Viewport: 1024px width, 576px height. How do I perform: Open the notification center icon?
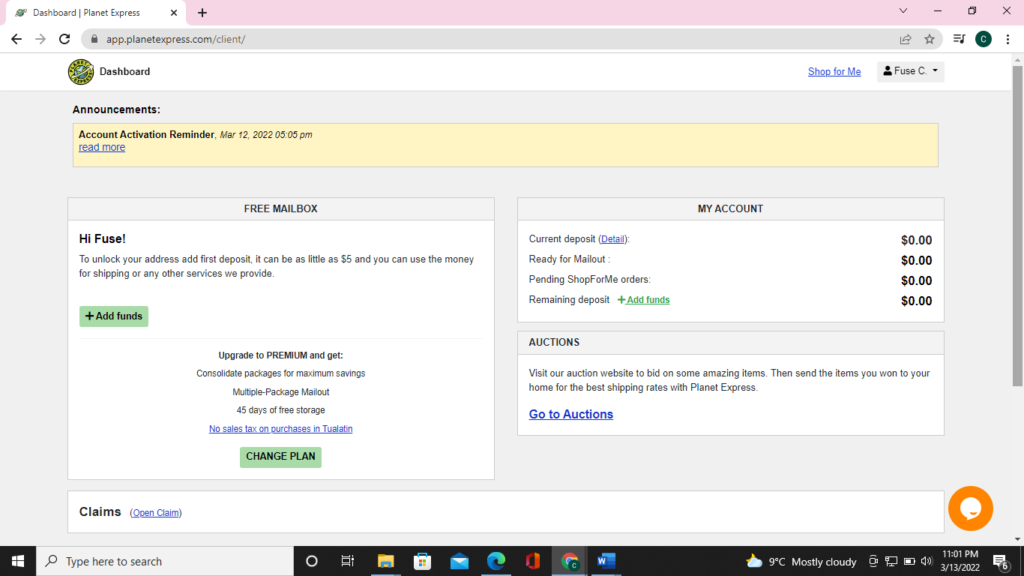(x=1000, y=561)
